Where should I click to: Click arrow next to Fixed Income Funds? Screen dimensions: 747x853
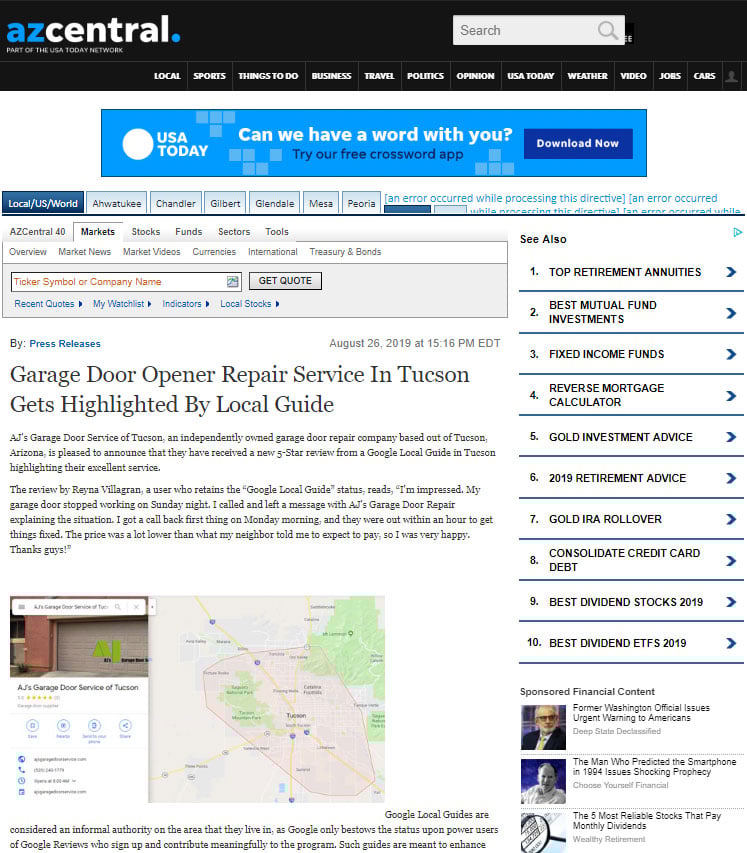[731, 354]
